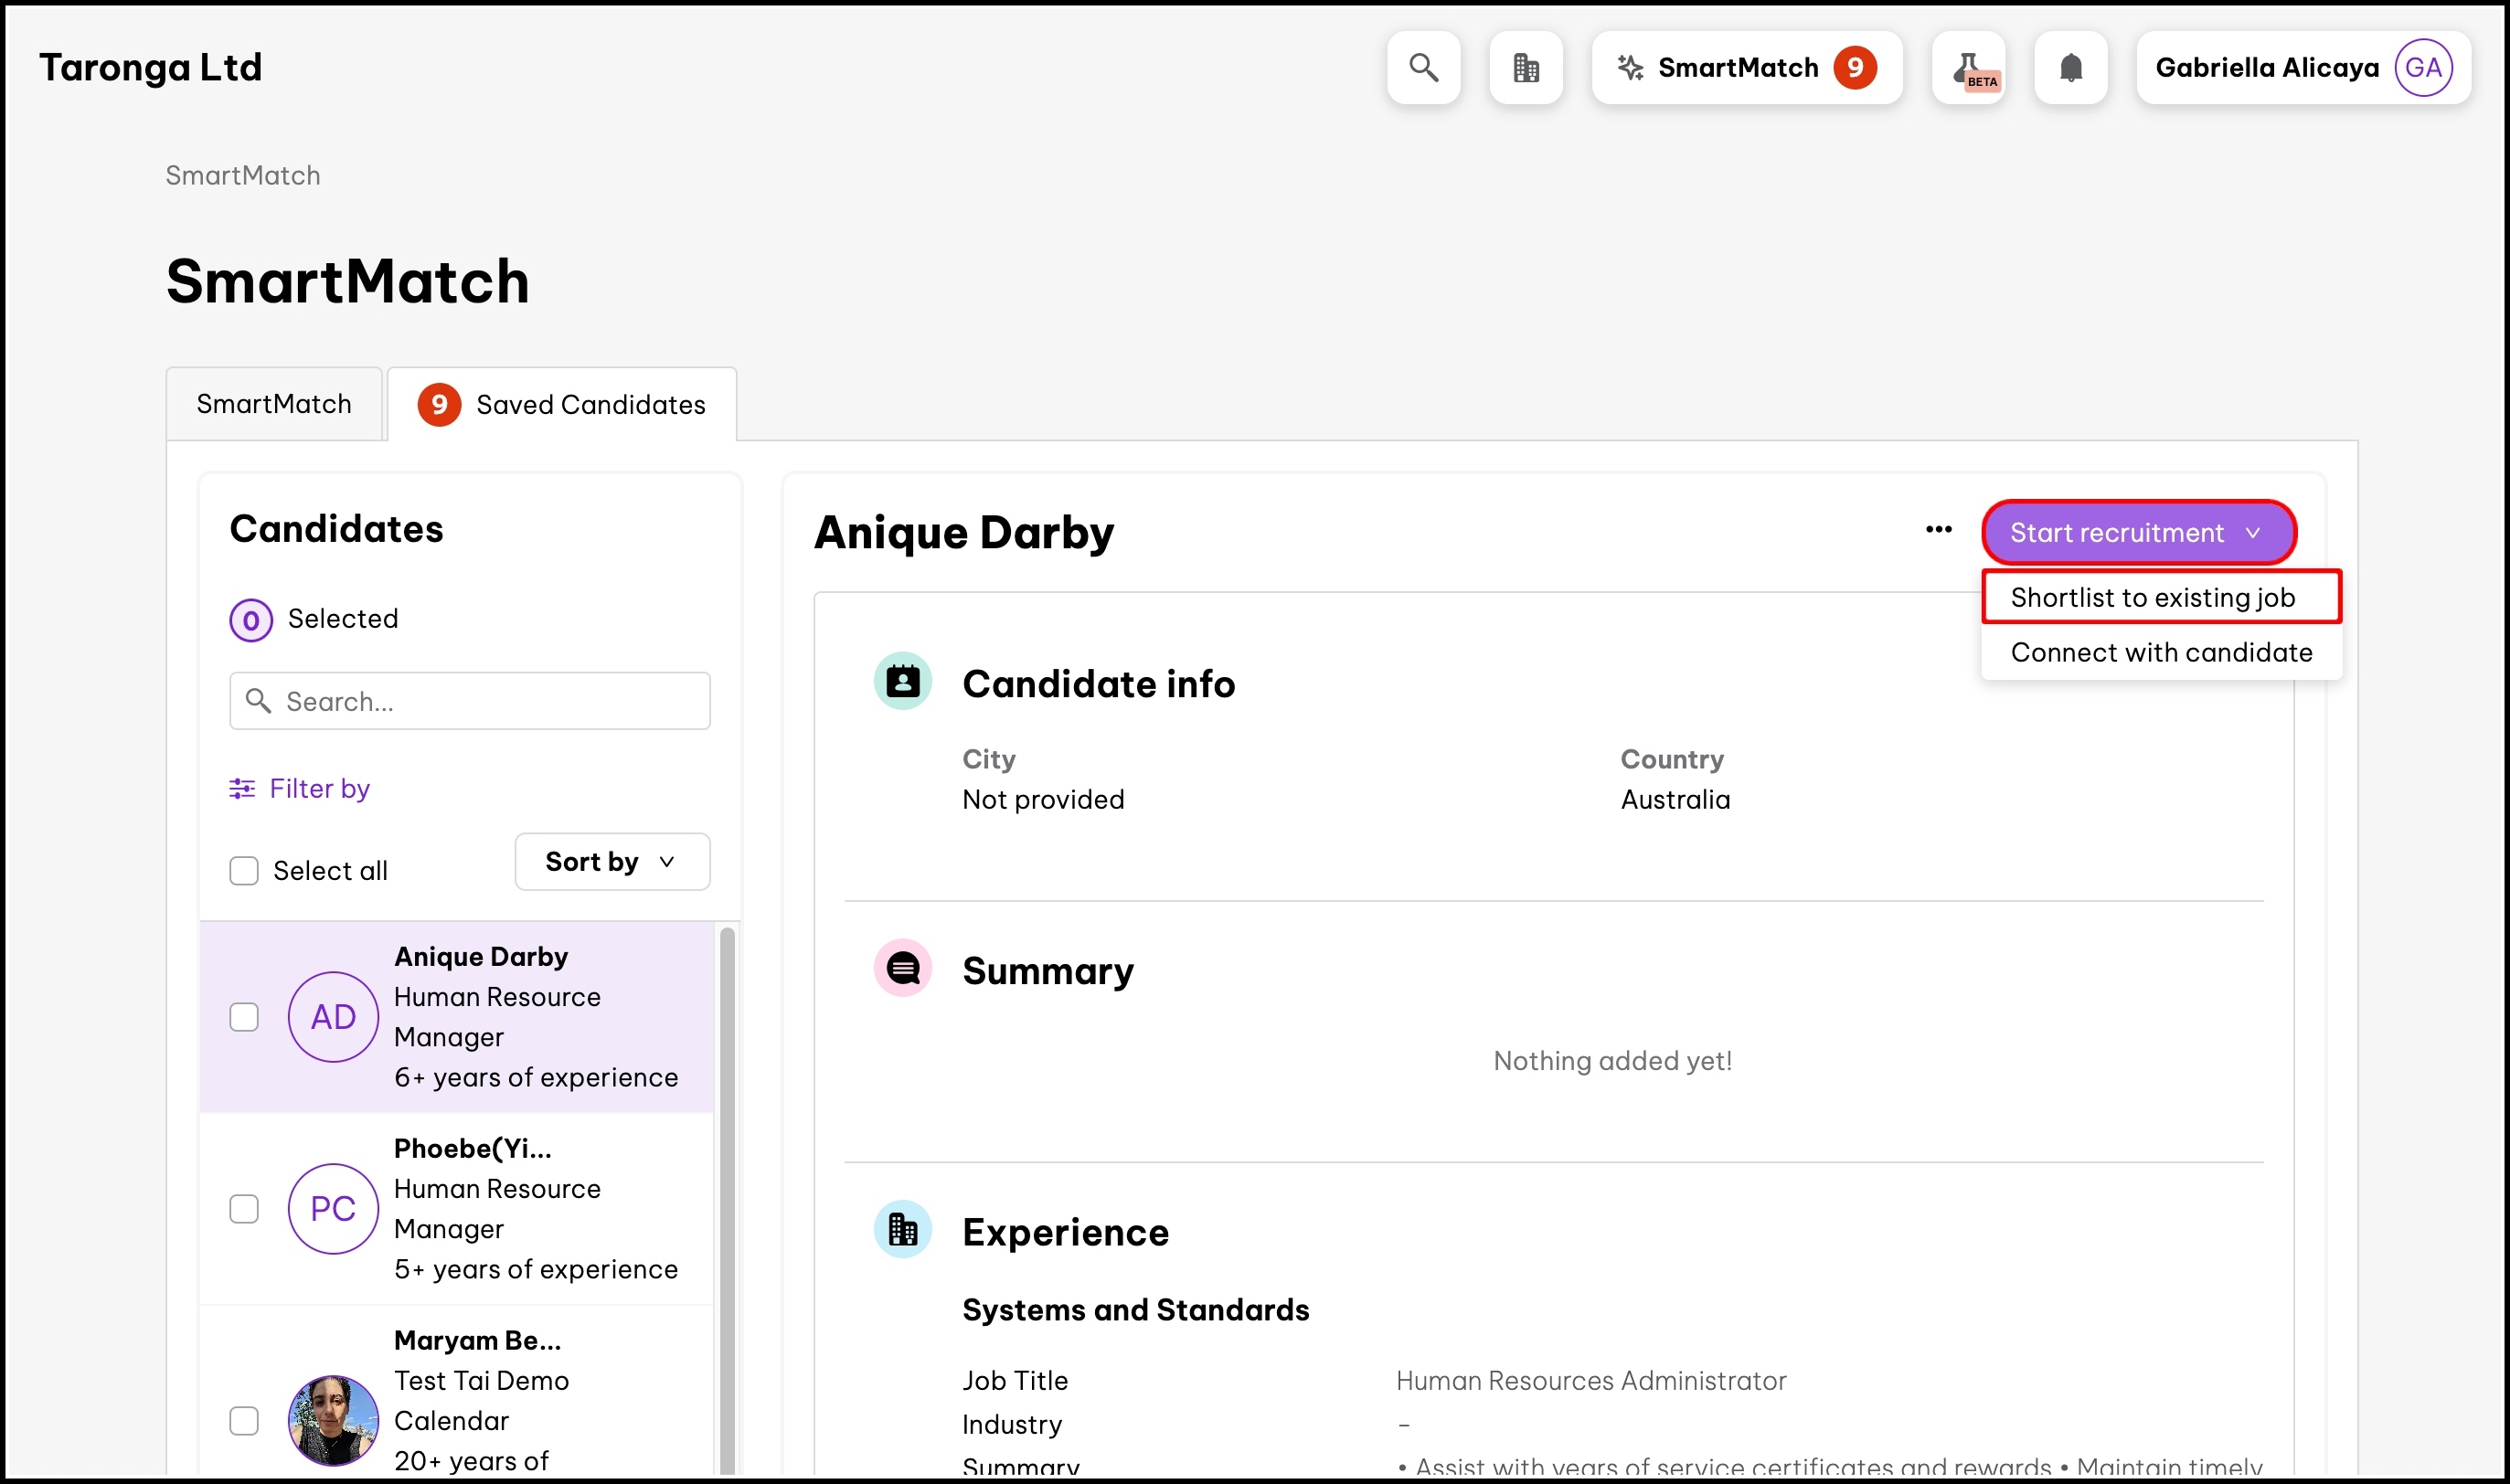Open SmartMatch button in top bar

(1746, 67)
